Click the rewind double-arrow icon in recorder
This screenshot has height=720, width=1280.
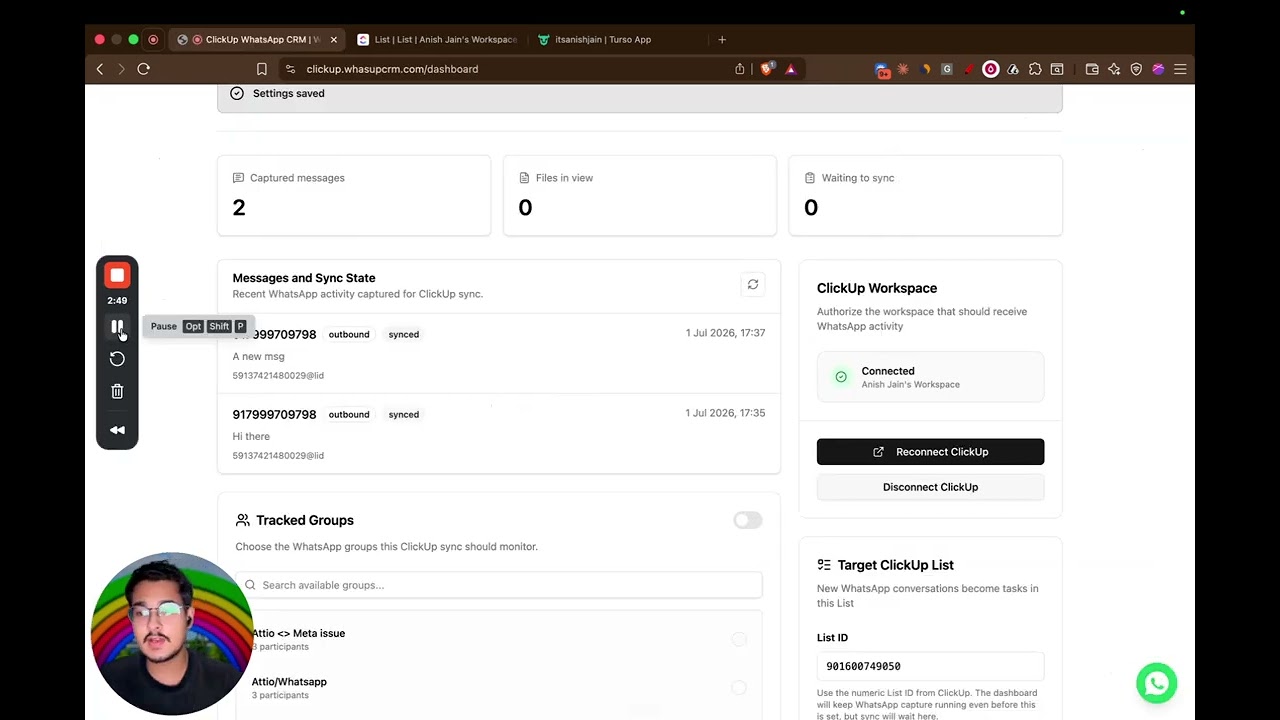pos(117,430)
